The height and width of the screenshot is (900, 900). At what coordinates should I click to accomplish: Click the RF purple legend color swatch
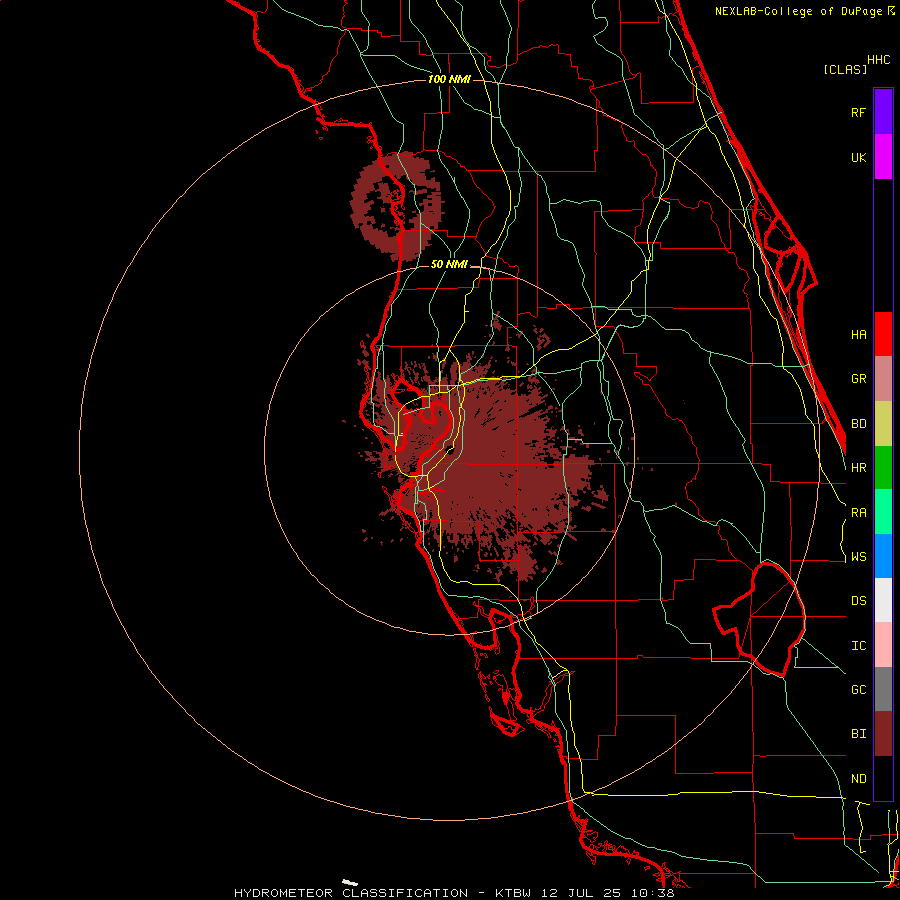click(883, 112)
